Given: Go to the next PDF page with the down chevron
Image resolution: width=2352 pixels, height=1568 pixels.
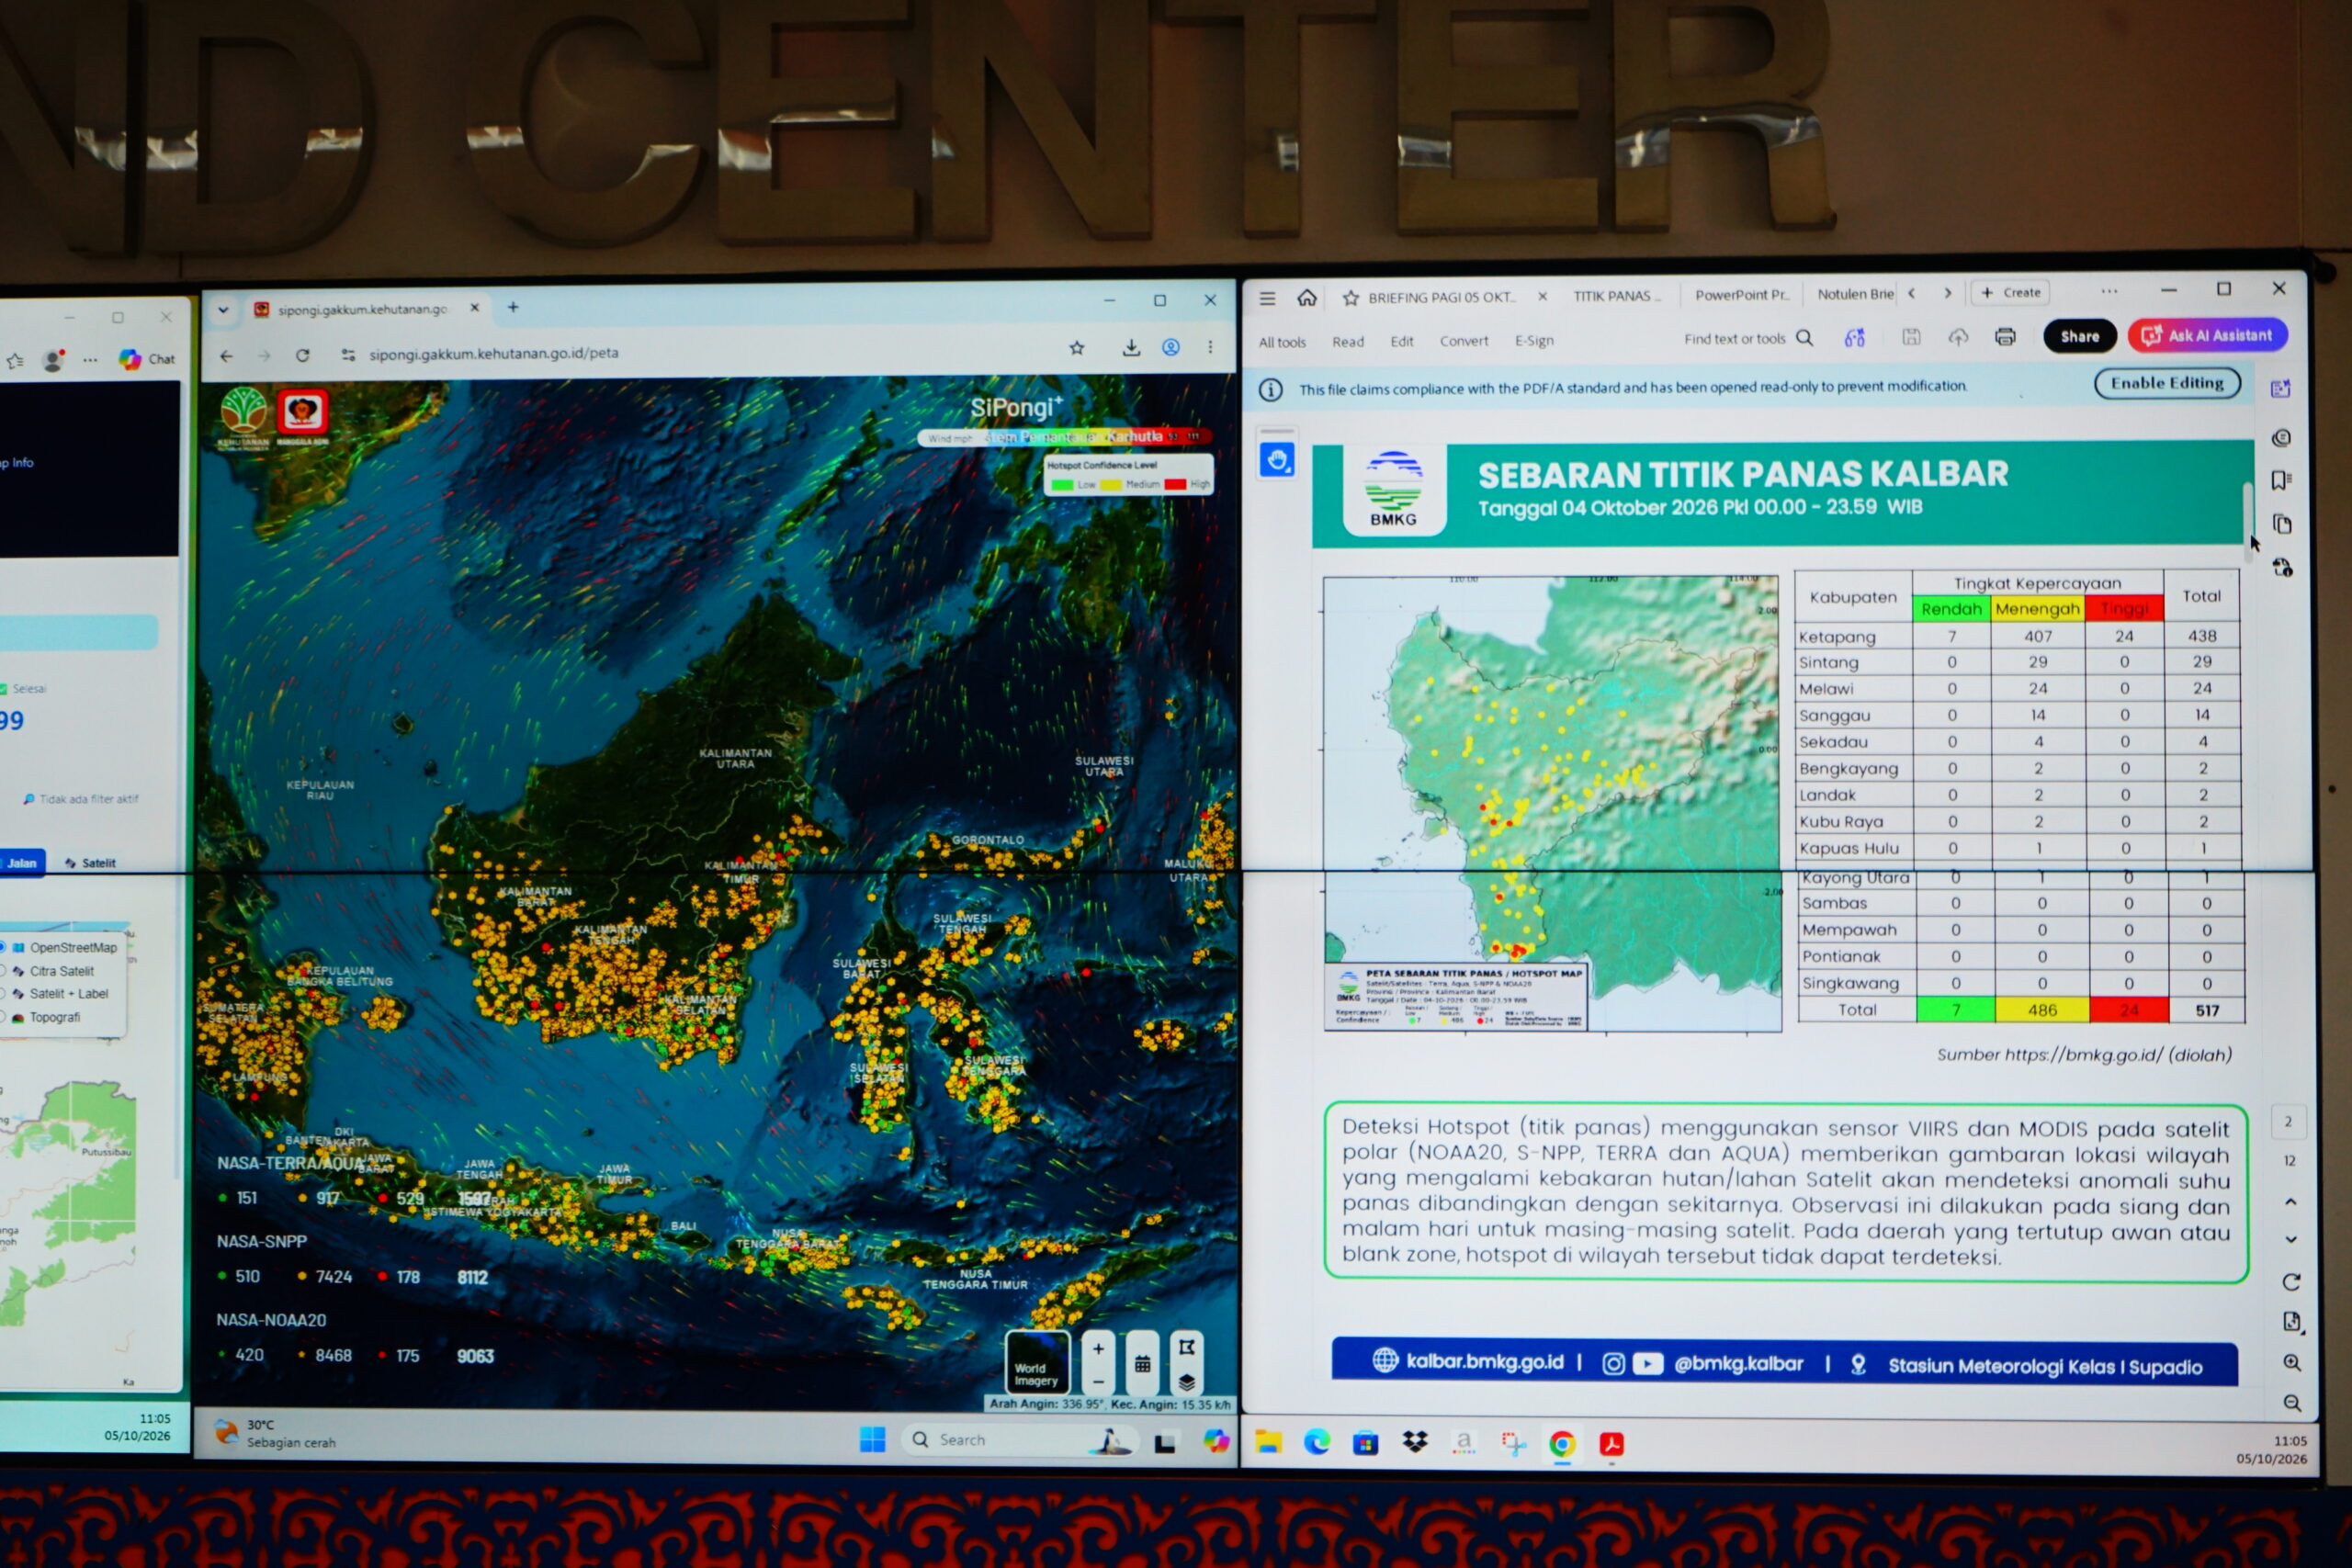Looking at the screenshot, I should click(x=2290, y=1239).
